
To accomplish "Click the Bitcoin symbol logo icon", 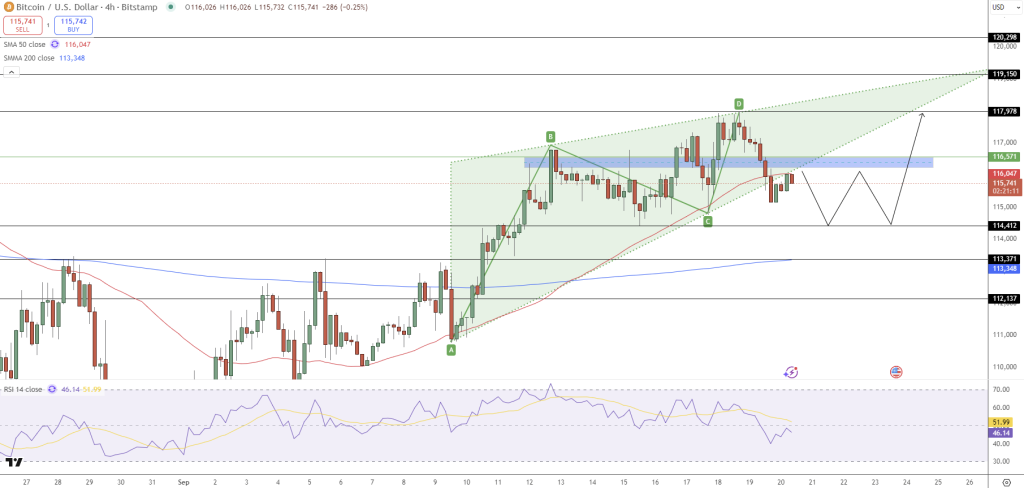I will pos(9,7).
